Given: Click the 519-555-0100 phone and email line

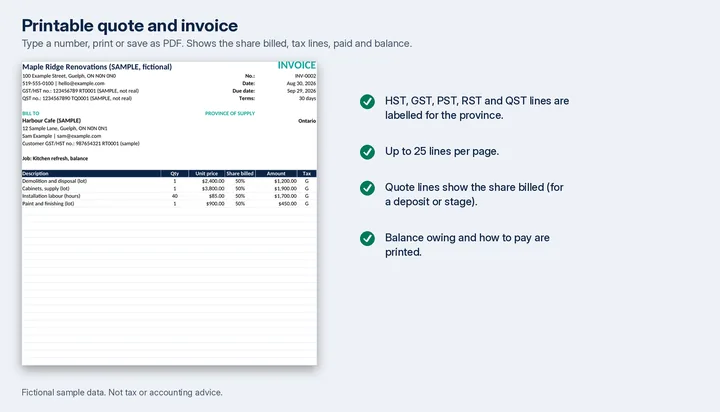Looking at the screenshot, I should pyautogui.click(x=63, y=84).
